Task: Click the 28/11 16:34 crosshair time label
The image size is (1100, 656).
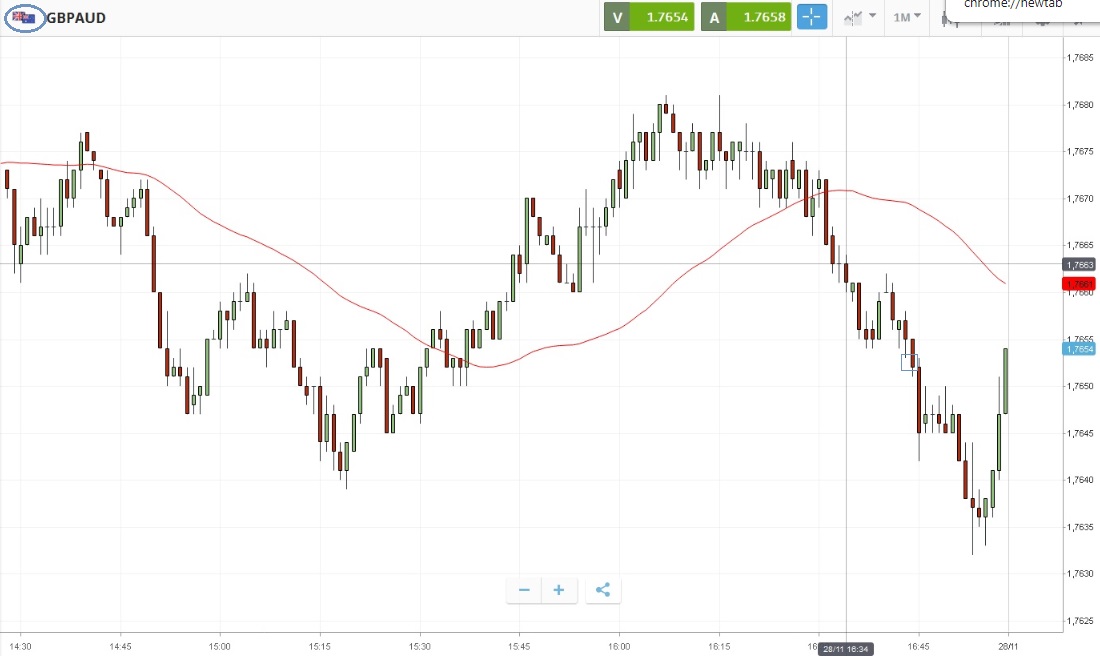Action: 847,649
